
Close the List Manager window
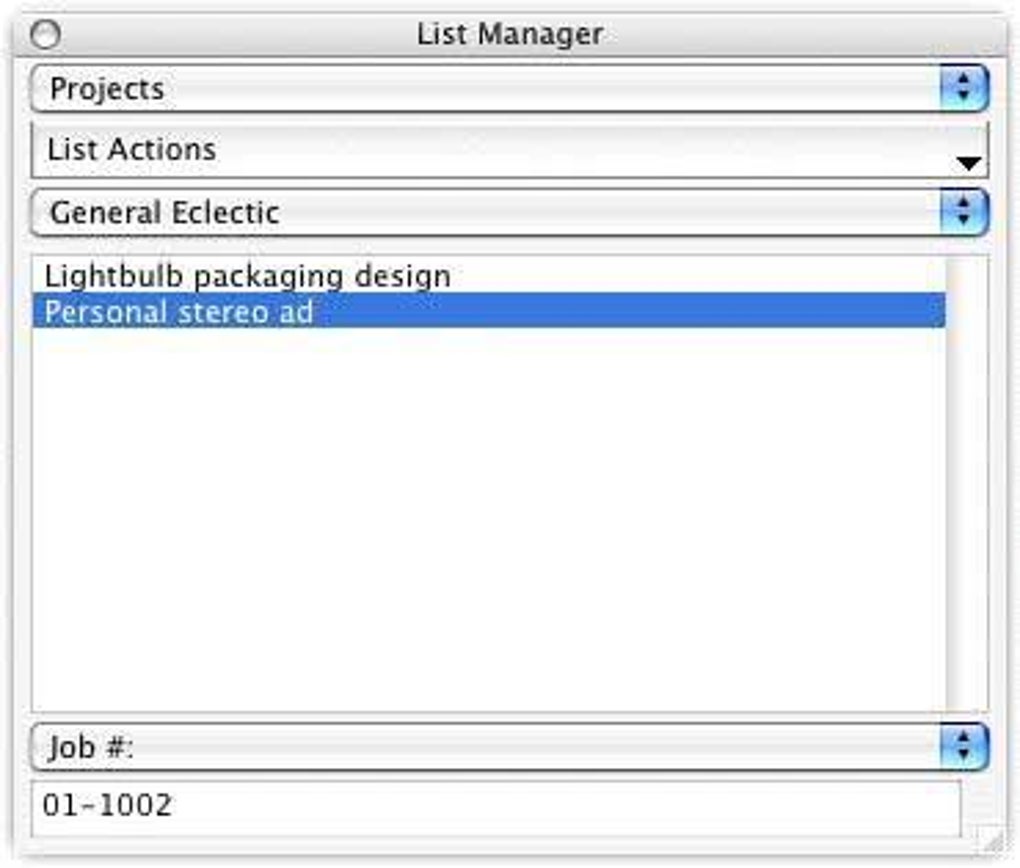tap(46, 35)
